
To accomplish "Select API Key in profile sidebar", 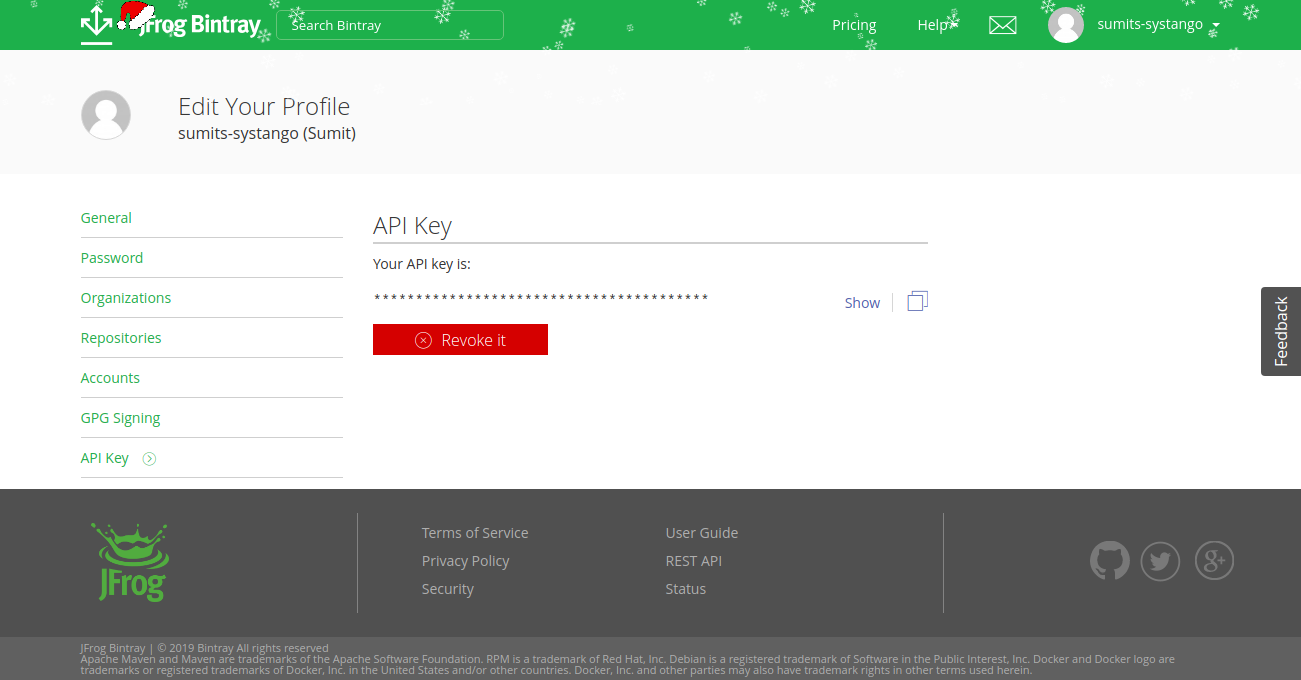I will point(105,458).
